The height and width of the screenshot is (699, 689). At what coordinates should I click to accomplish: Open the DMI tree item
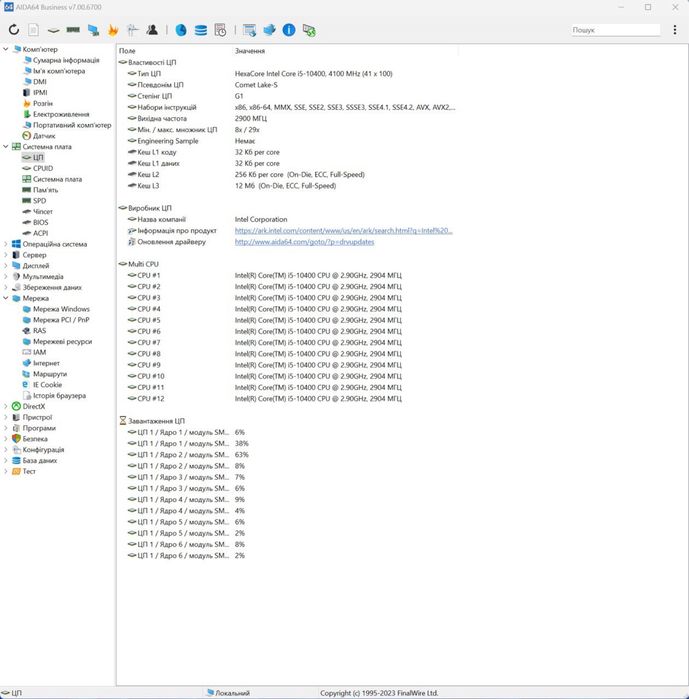[x=40, y=82]
